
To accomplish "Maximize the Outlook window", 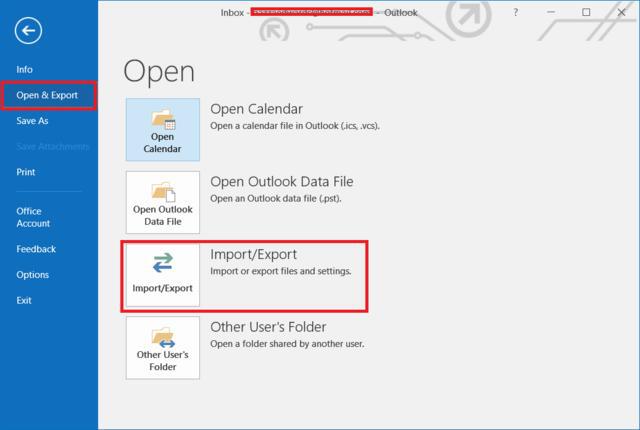I will pos(586,12).
